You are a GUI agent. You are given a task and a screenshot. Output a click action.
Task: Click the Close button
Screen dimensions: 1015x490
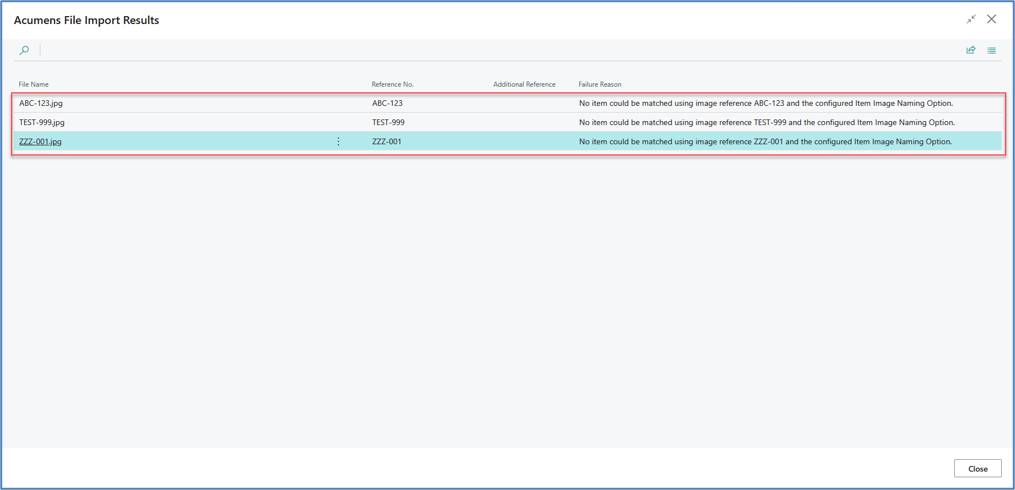click(x=977, y=469)
